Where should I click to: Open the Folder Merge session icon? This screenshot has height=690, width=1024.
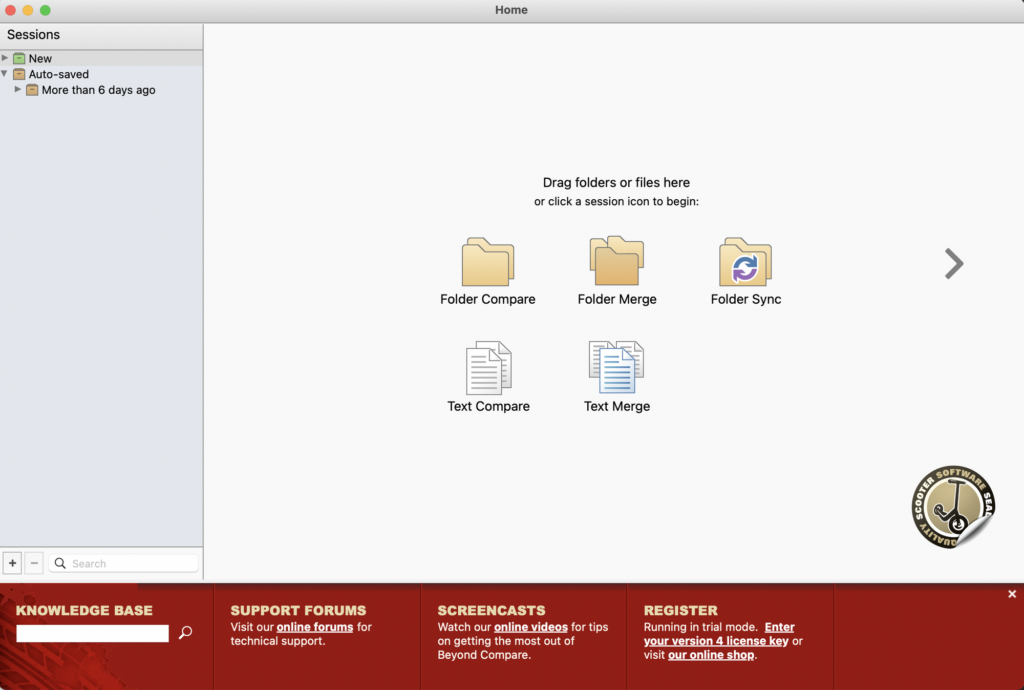click(616, 262)
